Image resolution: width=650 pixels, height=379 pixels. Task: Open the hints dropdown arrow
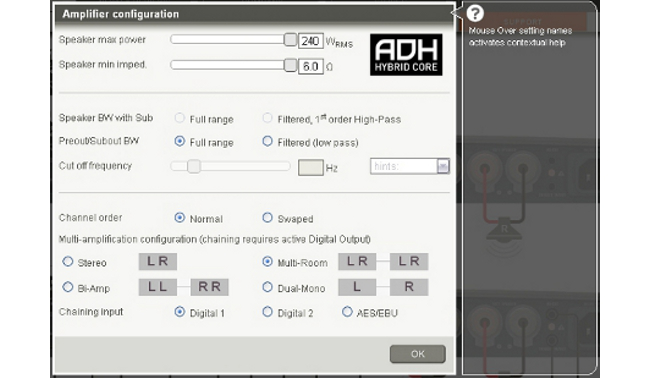click(x=443, y=166)
